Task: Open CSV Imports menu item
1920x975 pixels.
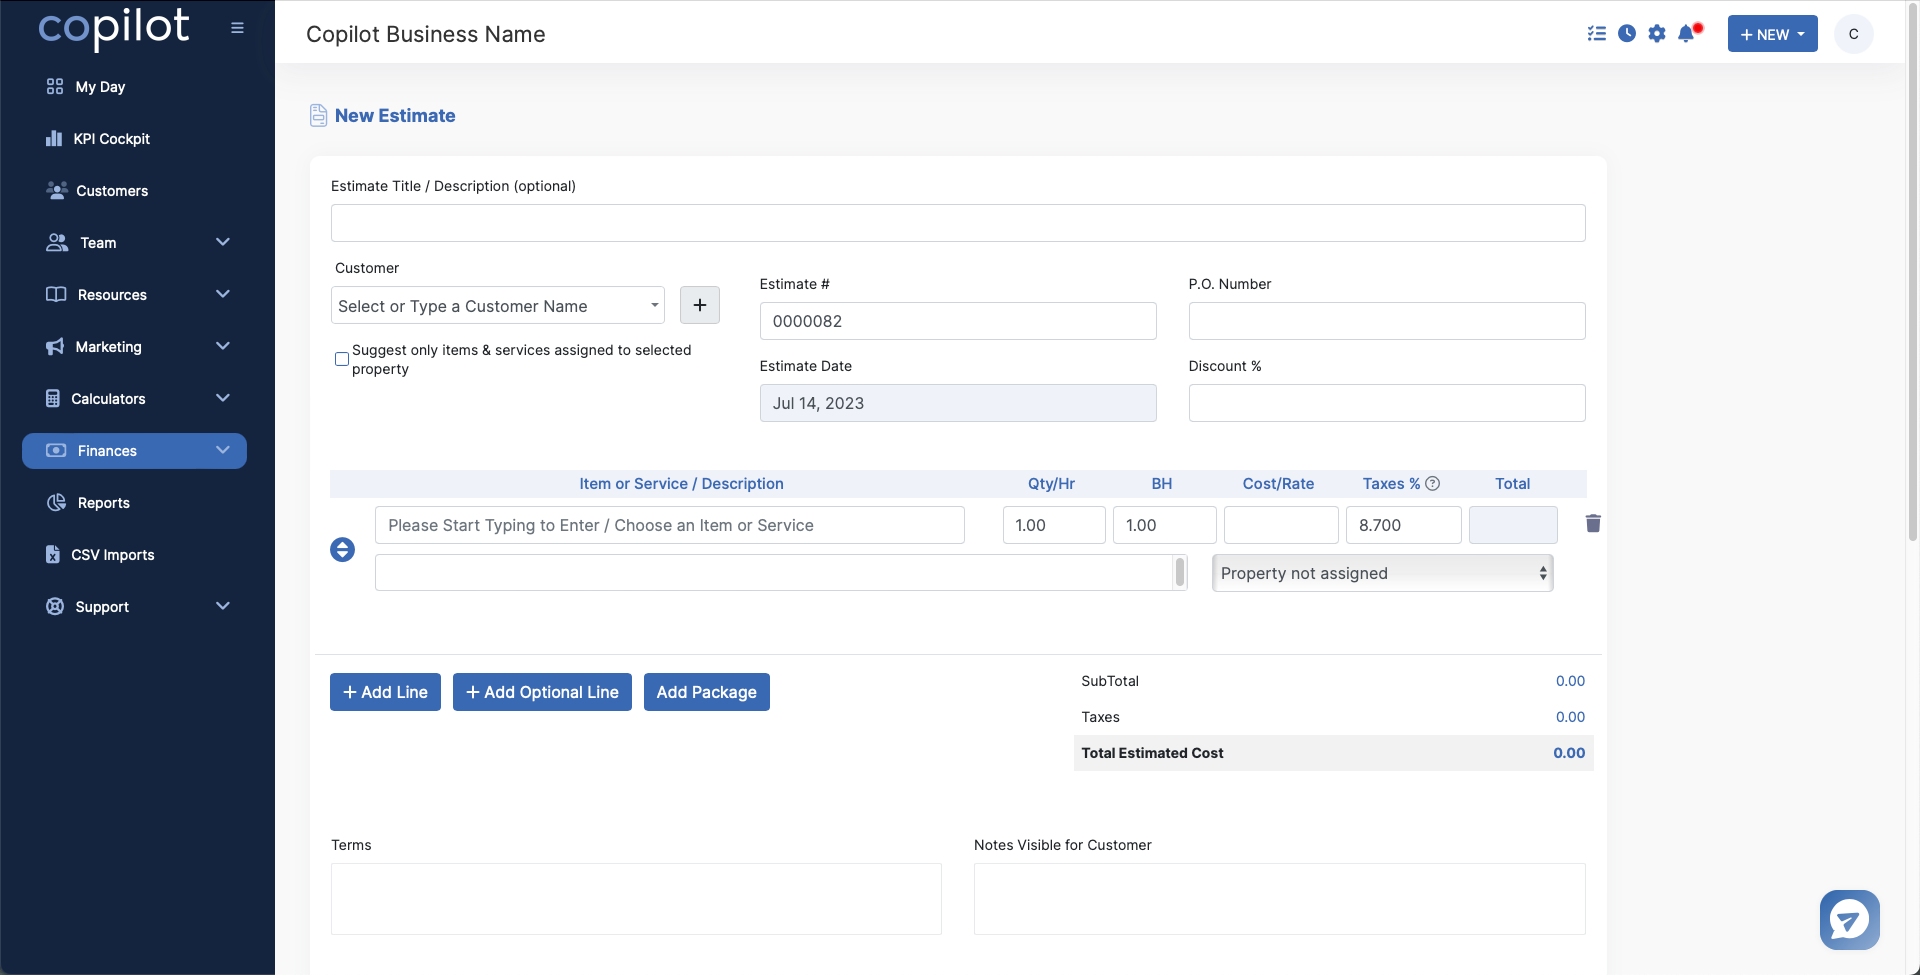Action: (x=113, y=555)
